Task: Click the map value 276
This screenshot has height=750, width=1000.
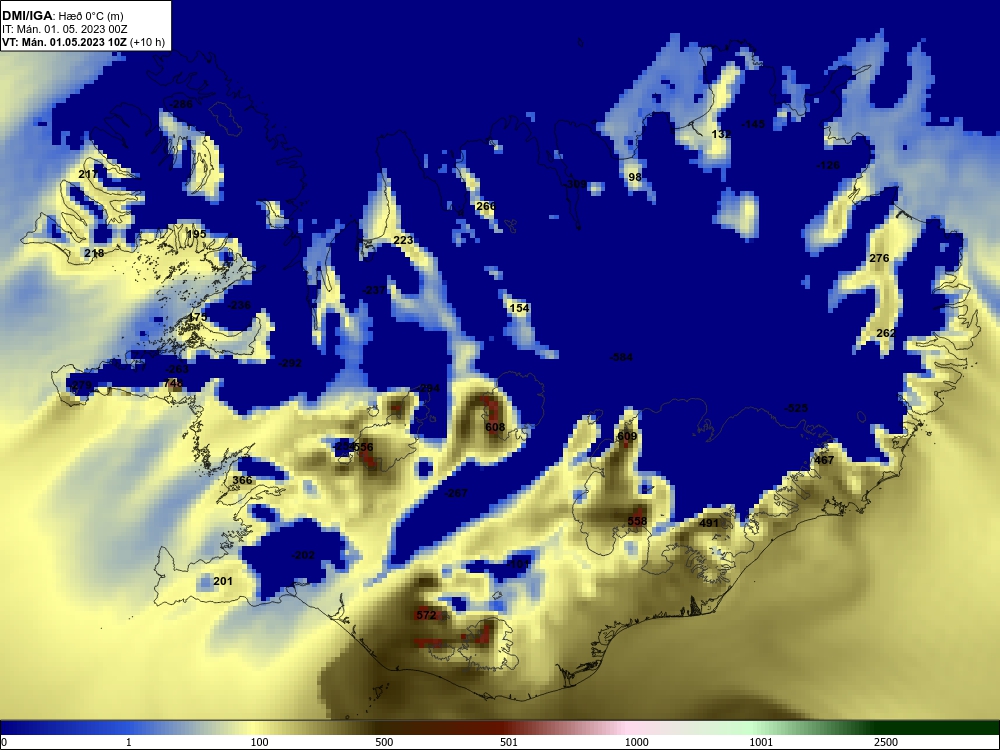Action: [879, 258]
